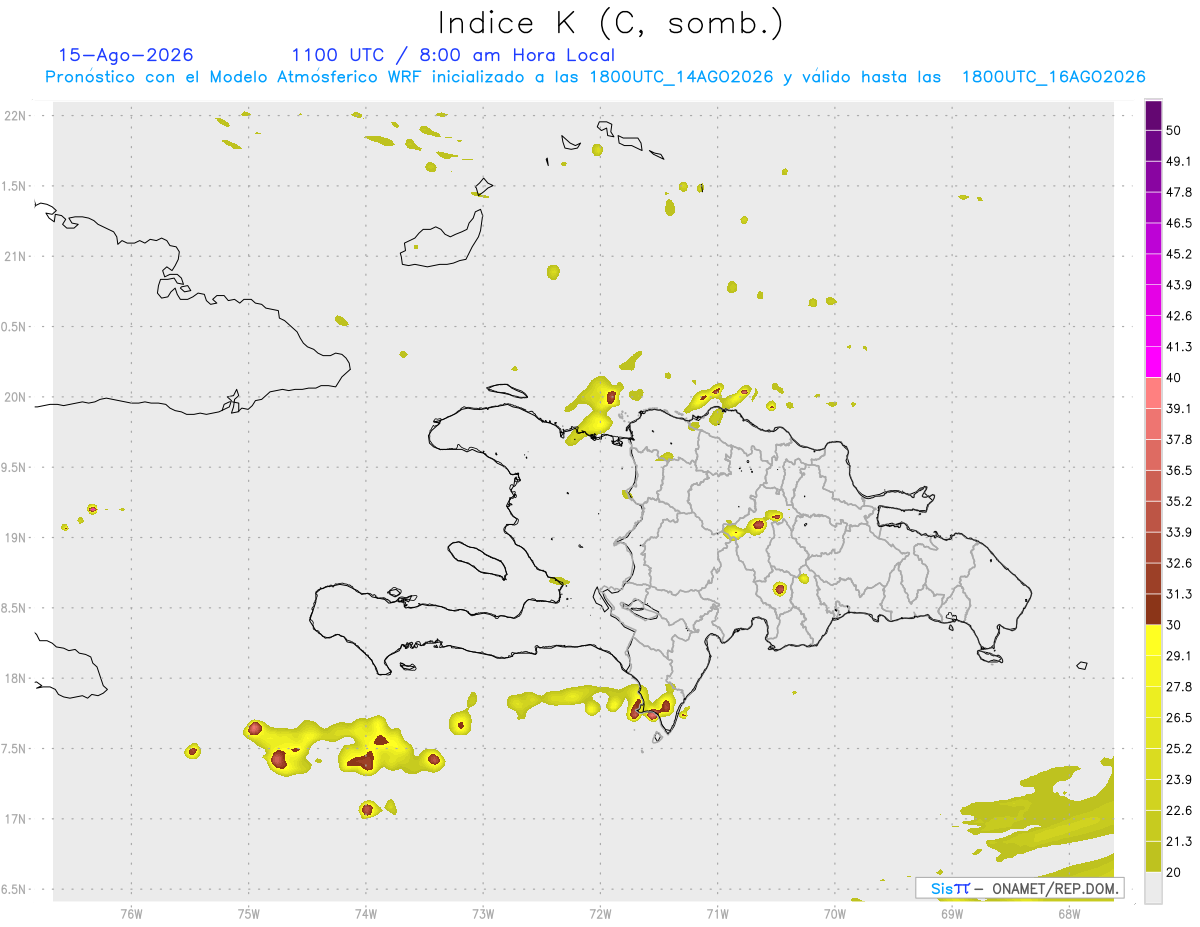1200x927 pixels.
Task: Click the "20" color bar value
Action: pos(1174,872)
